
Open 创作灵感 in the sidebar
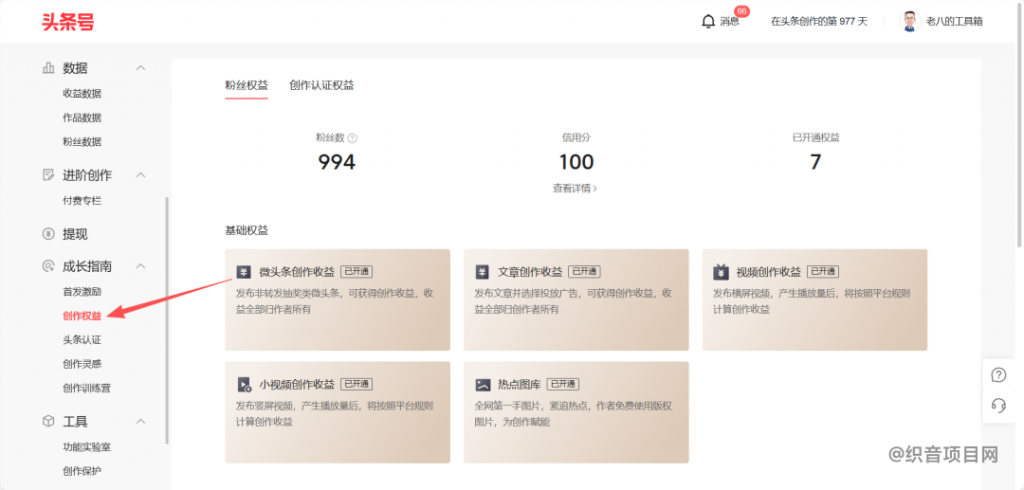click(82, 364)
